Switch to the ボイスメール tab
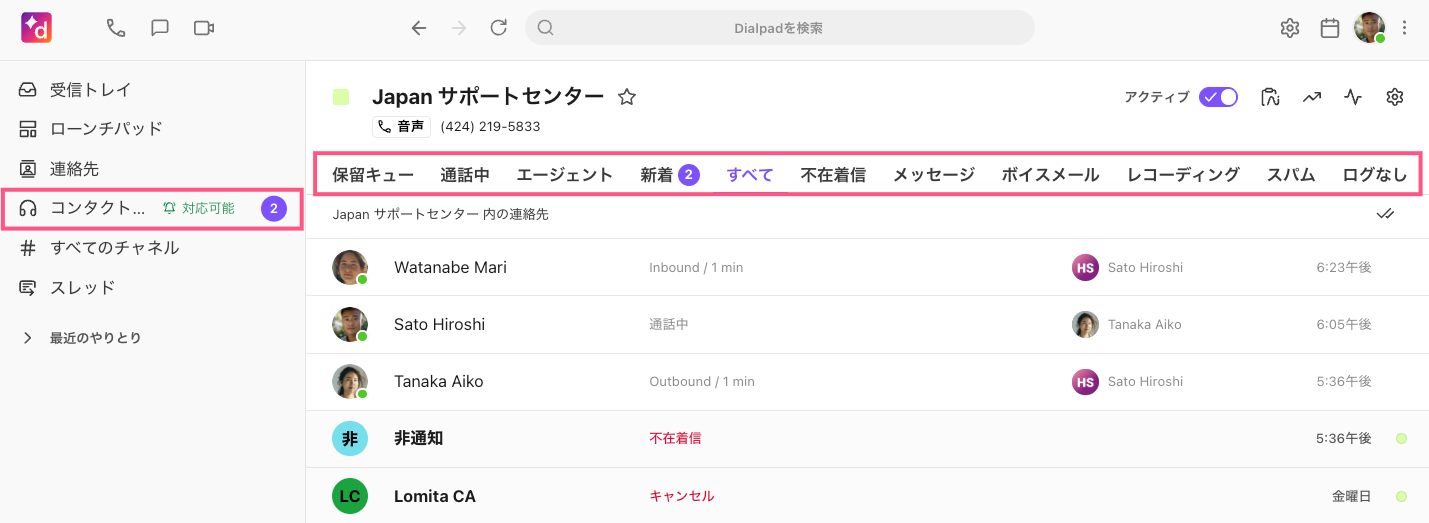Viewport: 1429px width, 523px height. 1050,175
